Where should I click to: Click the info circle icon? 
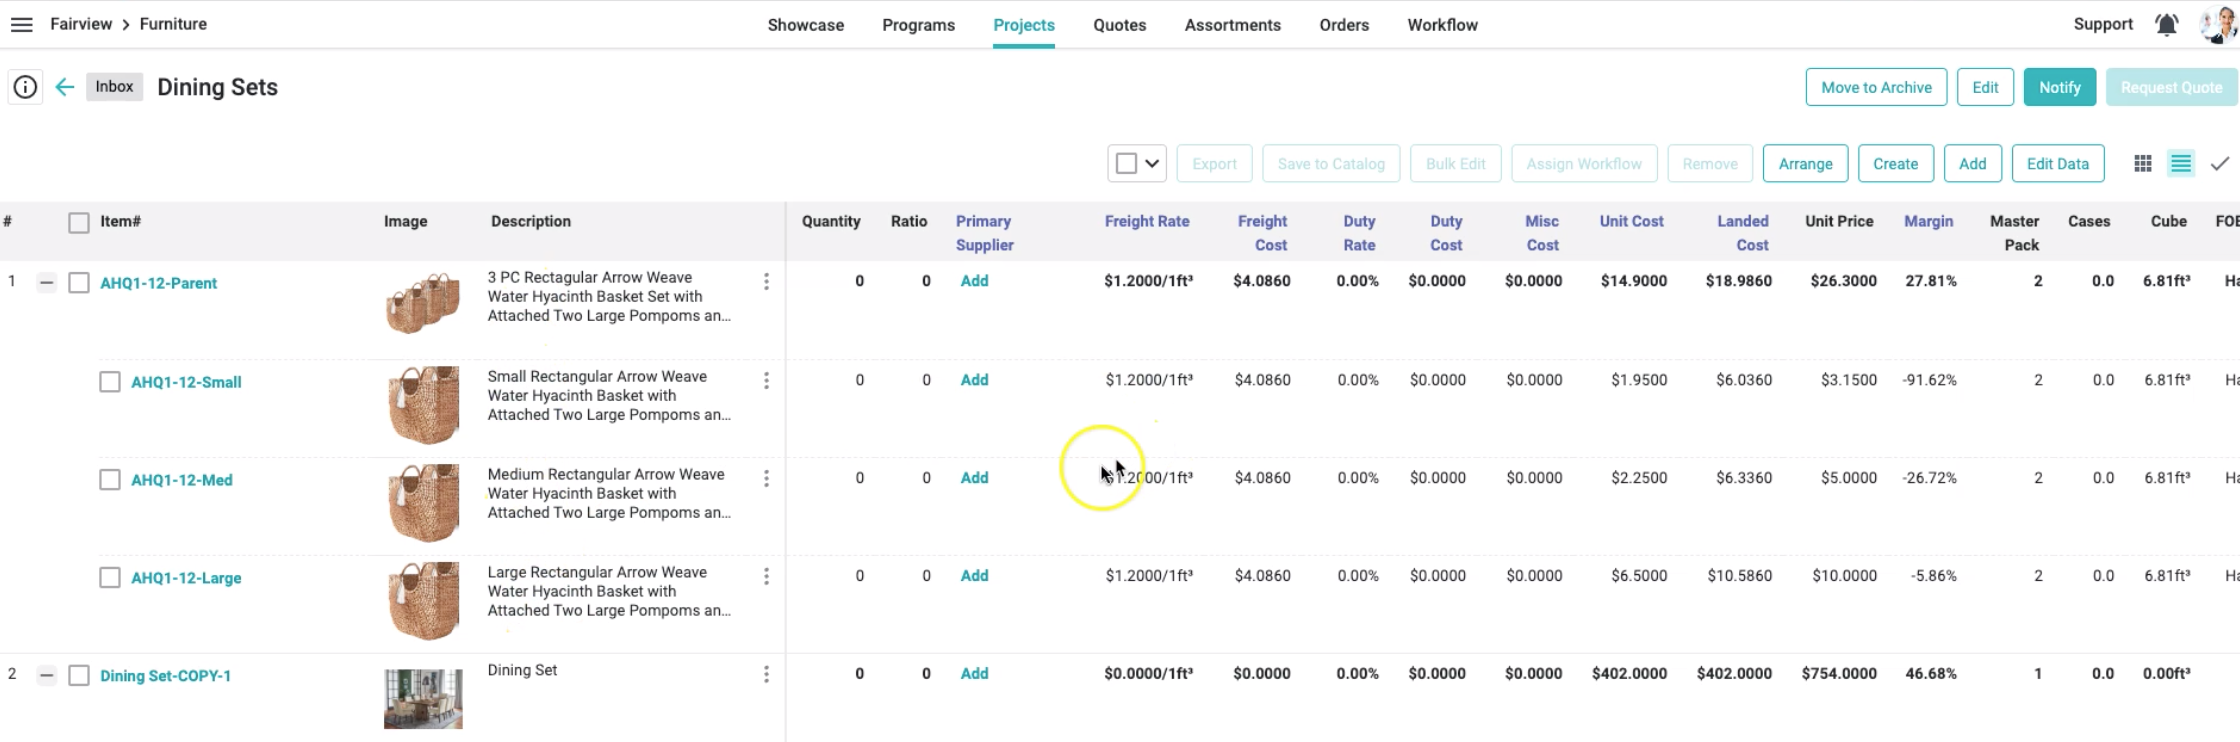pos(25,88)
